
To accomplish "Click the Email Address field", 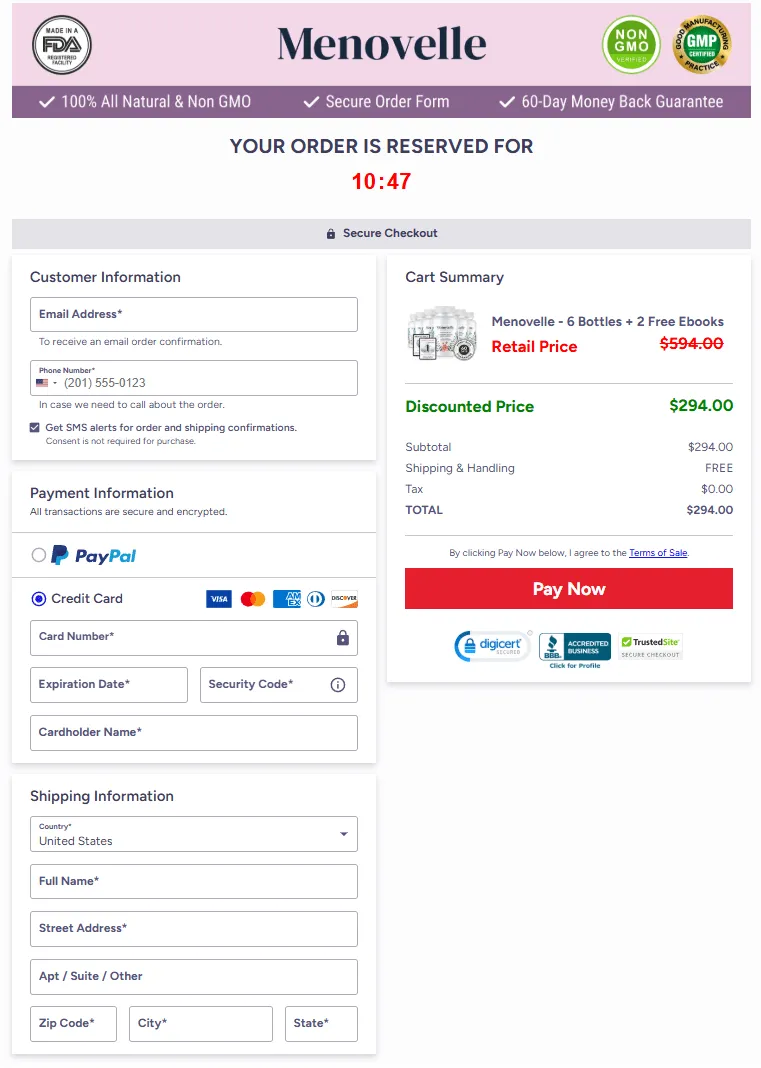I will click(194, 314).
